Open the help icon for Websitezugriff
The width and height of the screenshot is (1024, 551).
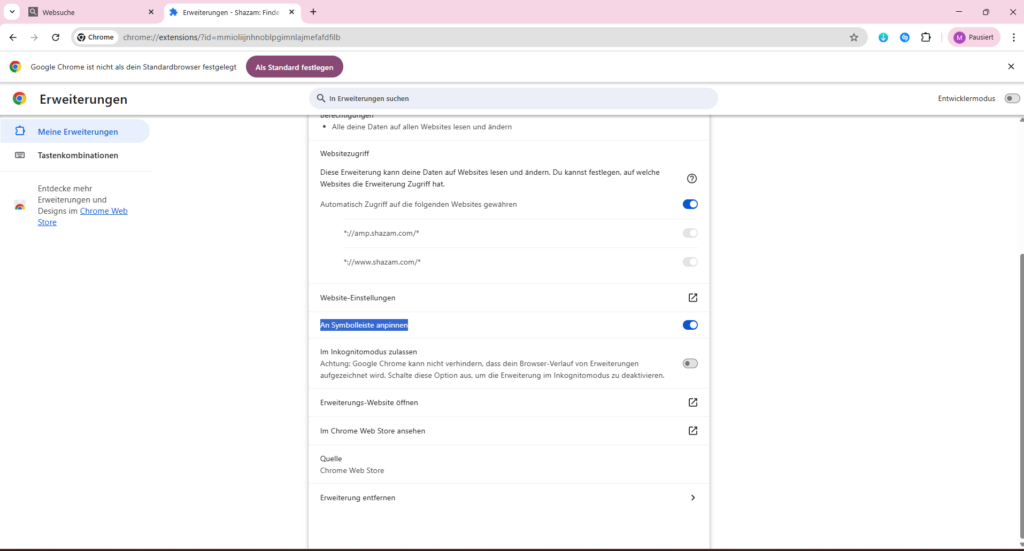pyautogui.click(x=692, y=178)
